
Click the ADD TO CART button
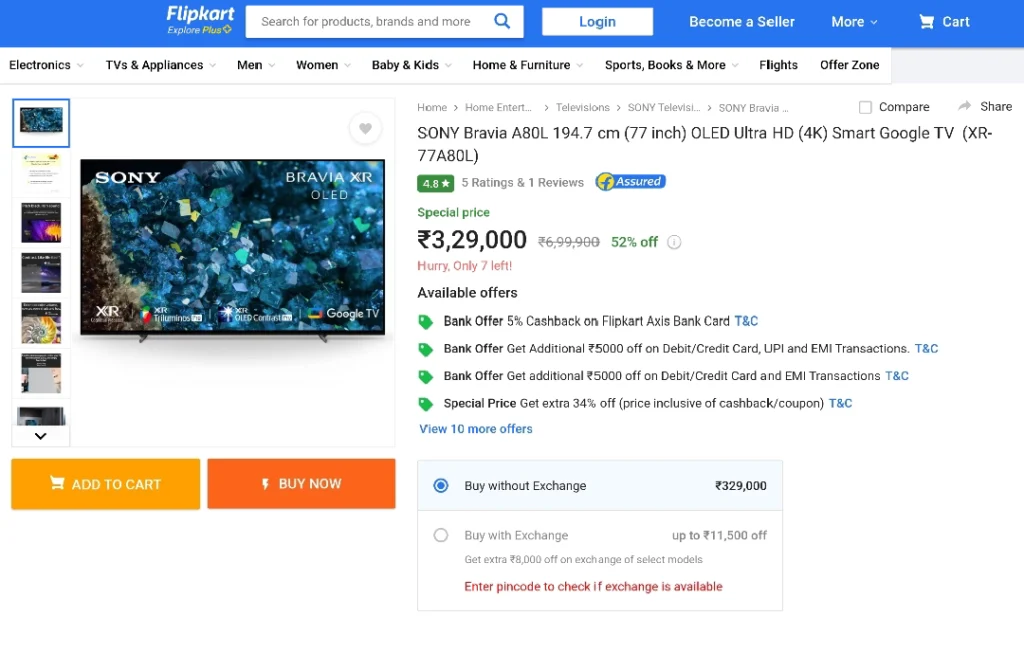pos(106,484)
